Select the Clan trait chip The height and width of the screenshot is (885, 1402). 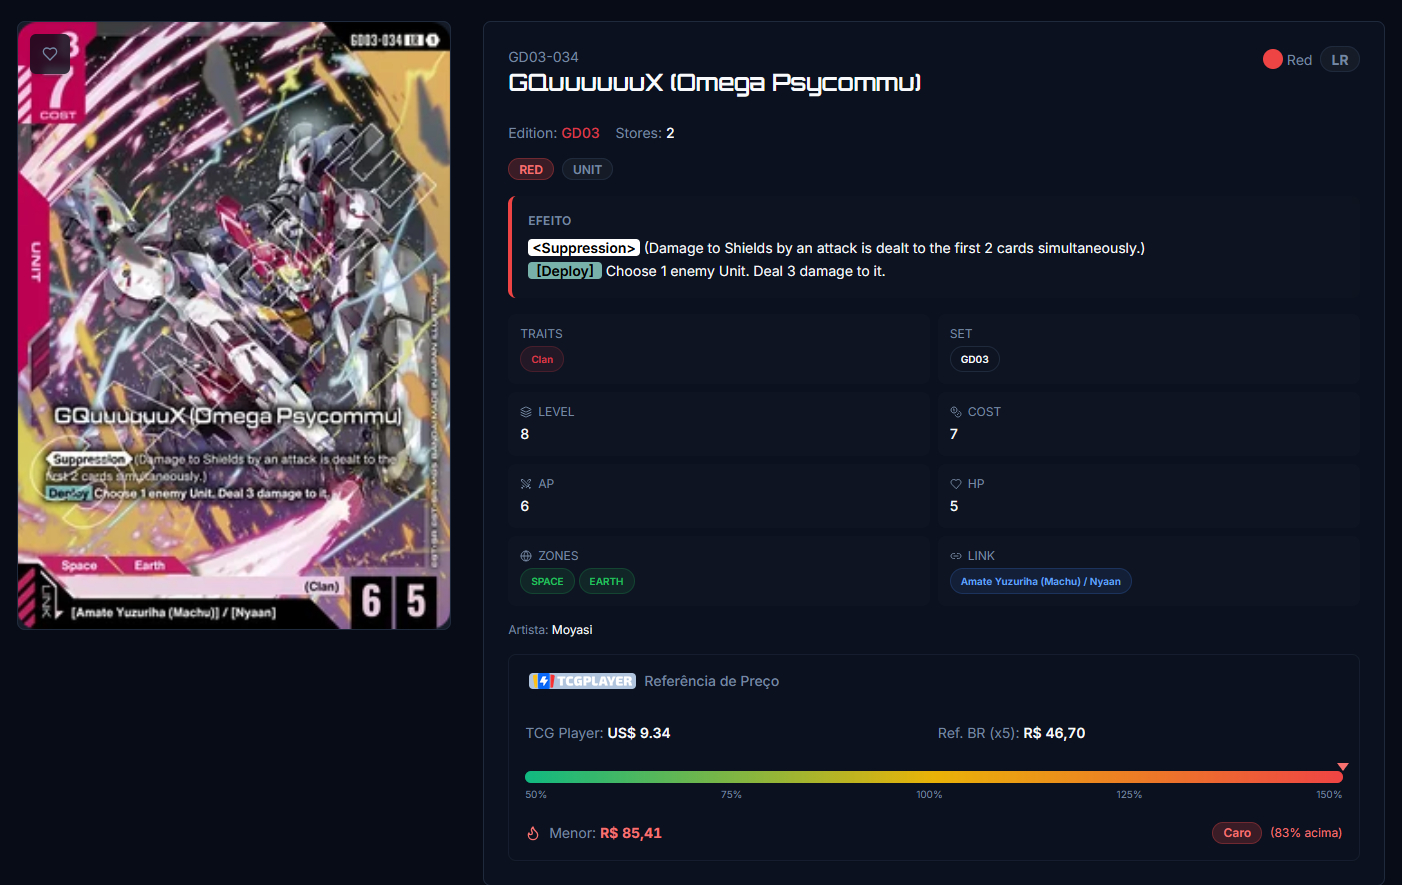(x=542, y=360)
